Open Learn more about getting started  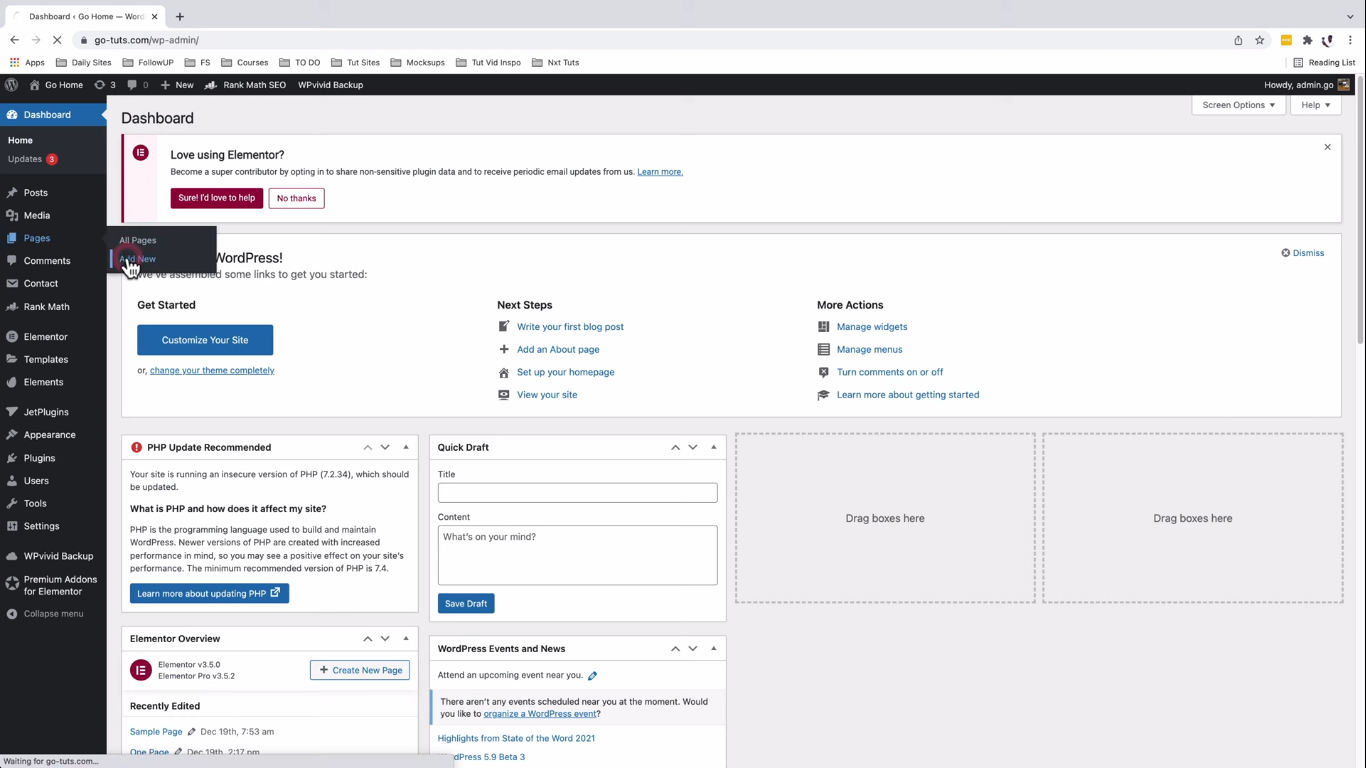(908, 395)
